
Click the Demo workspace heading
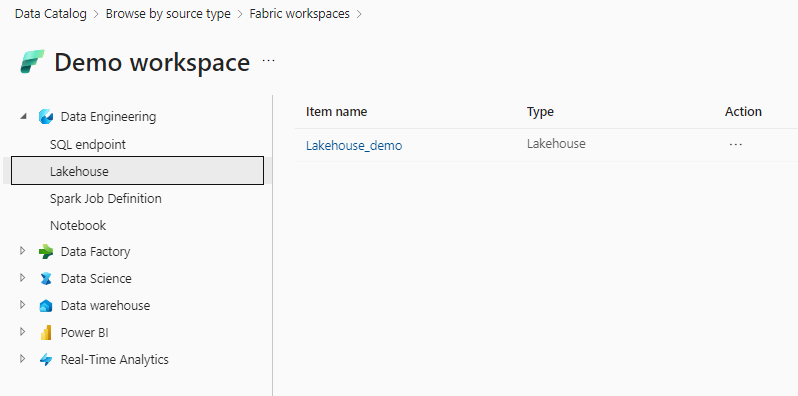(152, 62)
